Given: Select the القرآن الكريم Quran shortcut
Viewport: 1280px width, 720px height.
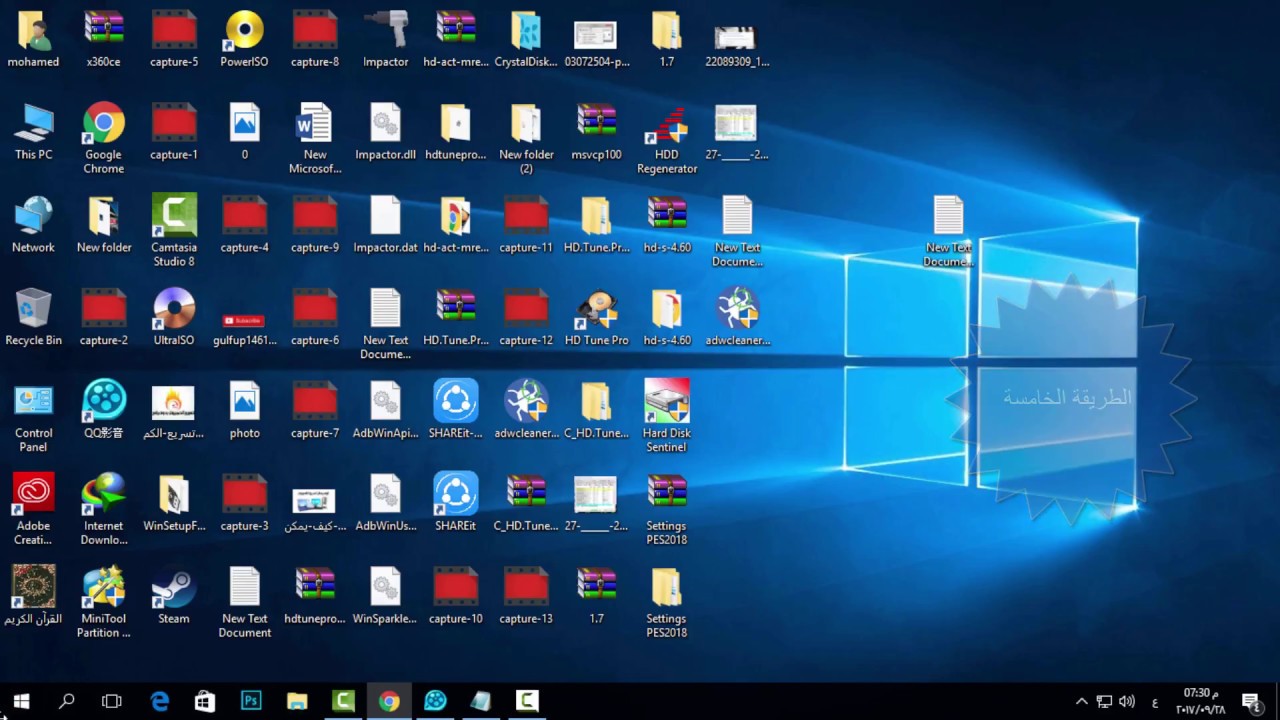Looking at the screenshot, I should (x=33, y=595).
